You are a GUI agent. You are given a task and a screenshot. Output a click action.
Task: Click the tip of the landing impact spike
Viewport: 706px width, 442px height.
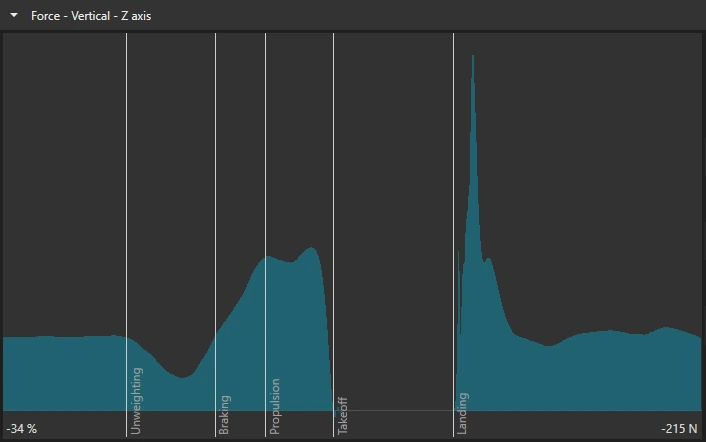coord(473,56)
